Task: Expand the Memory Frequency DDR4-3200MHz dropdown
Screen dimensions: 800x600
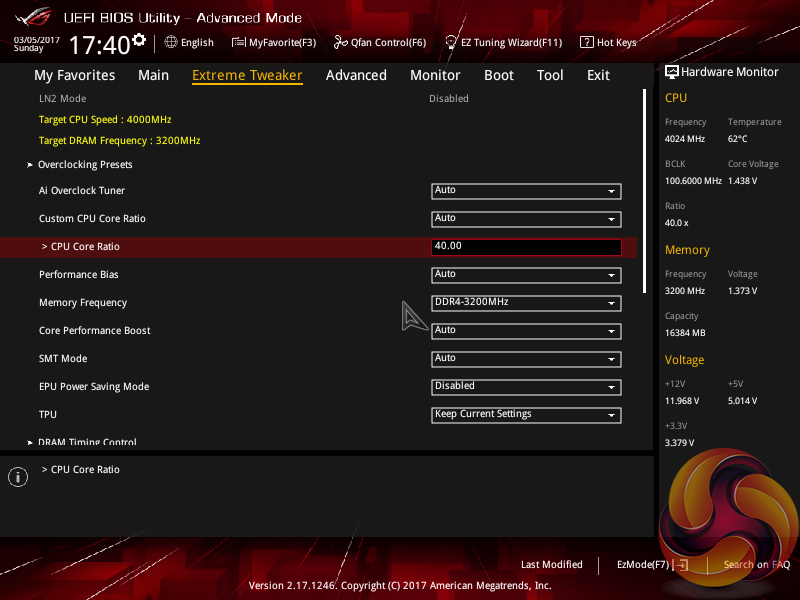Action: 526,303
